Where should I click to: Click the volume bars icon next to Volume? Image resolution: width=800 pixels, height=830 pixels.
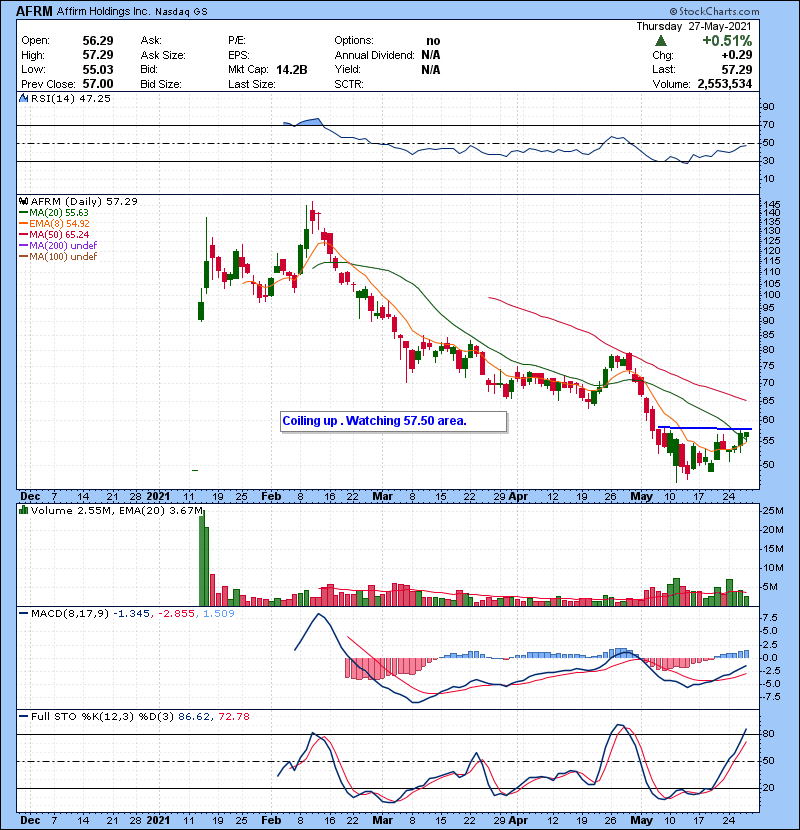pyautogui.click(x=23, y=510)
